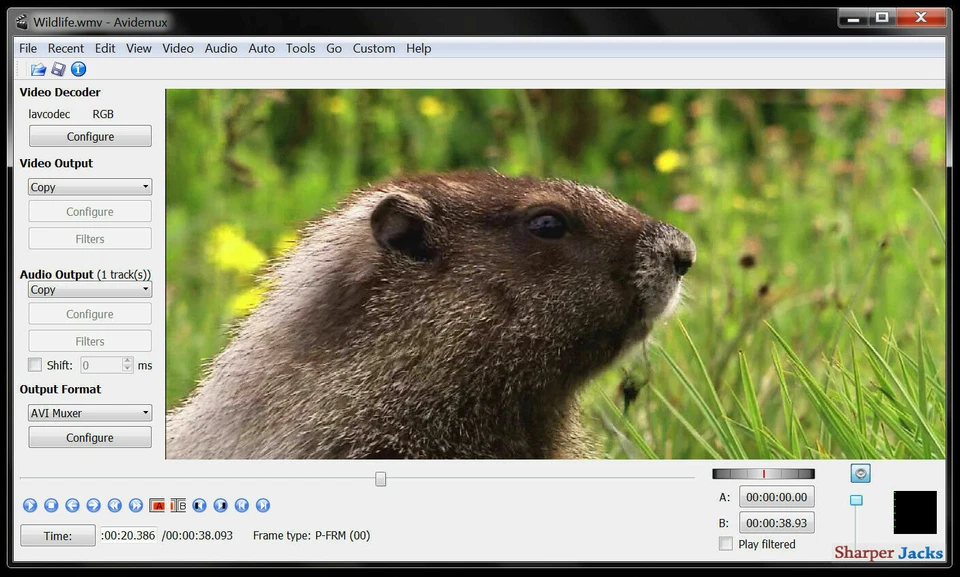
Task: Toggle the audio Shift checkbox
Action: pyautogui.click(x=34, y=364)
